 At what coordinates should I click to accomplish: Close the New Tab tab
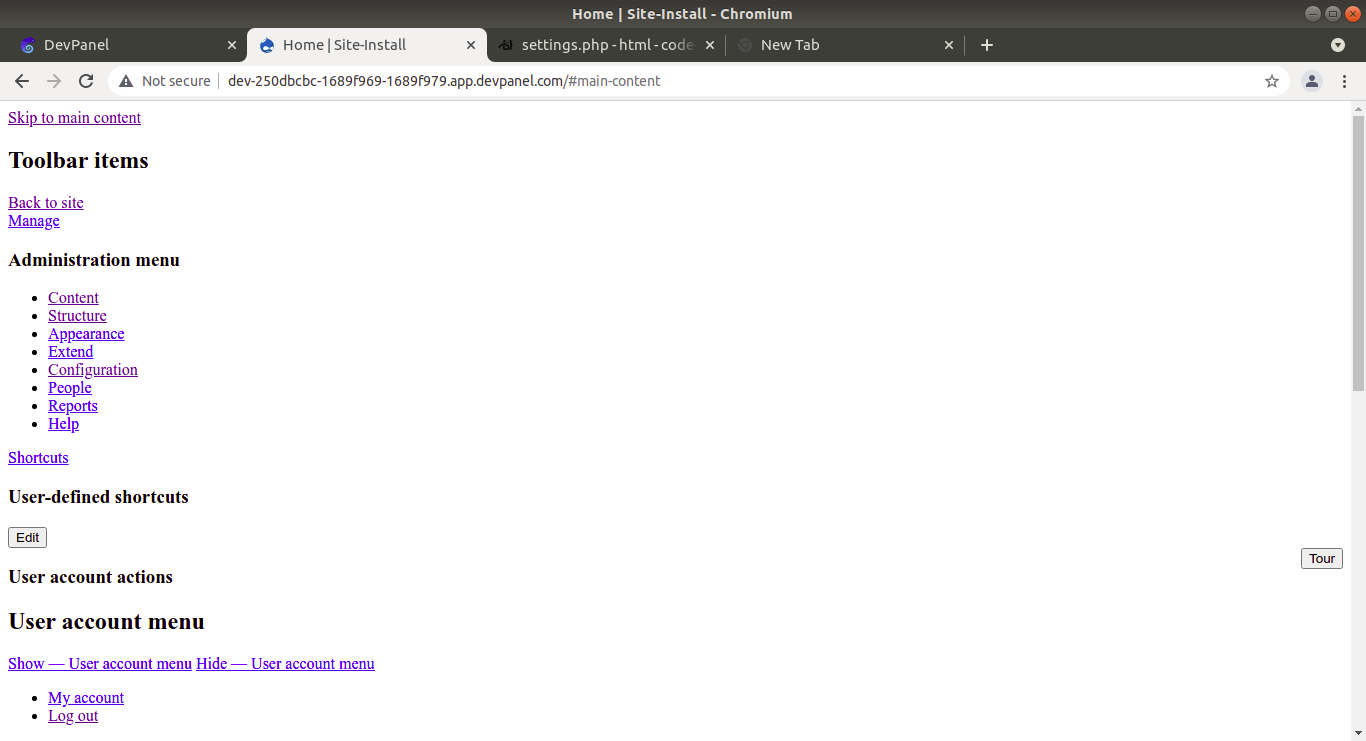pyautogui.click(x=949, y=45)
